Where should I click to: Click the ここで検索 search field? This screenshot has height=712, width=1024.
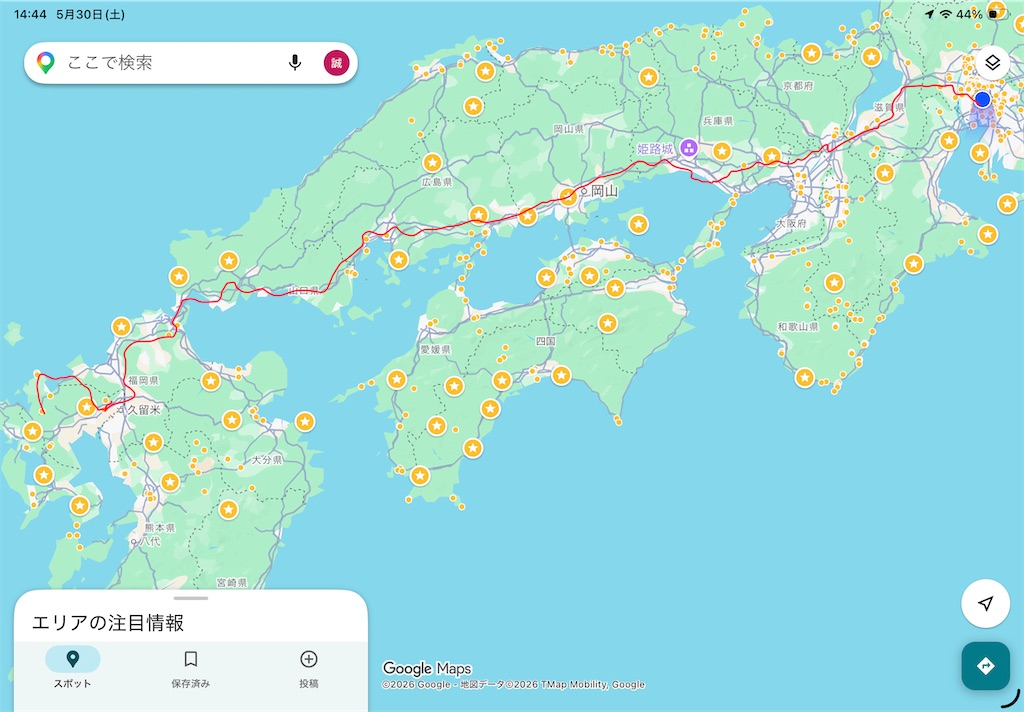[x=191, y=63]
